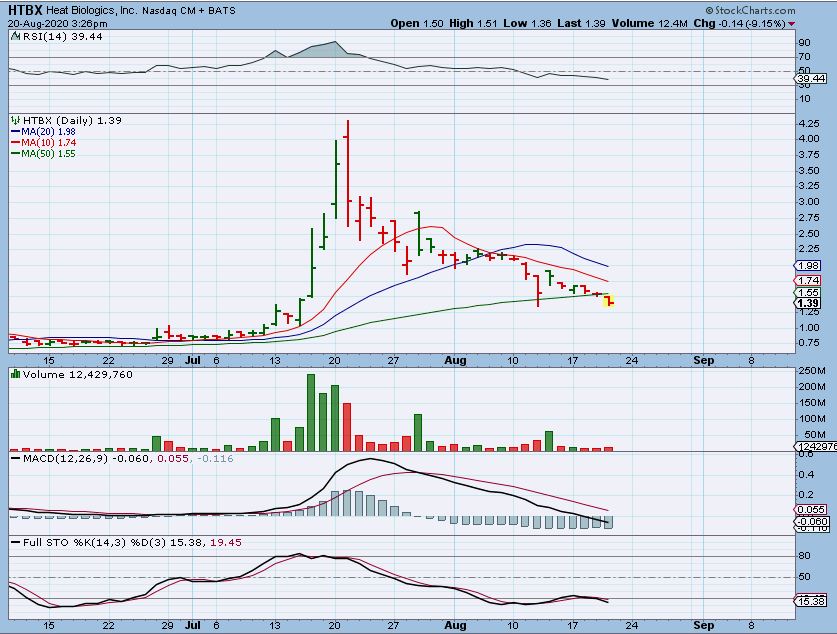Viewport: 837px width, 634px height.
Task: Click the Full STO legend dash icon
Action: pos(15,542)
